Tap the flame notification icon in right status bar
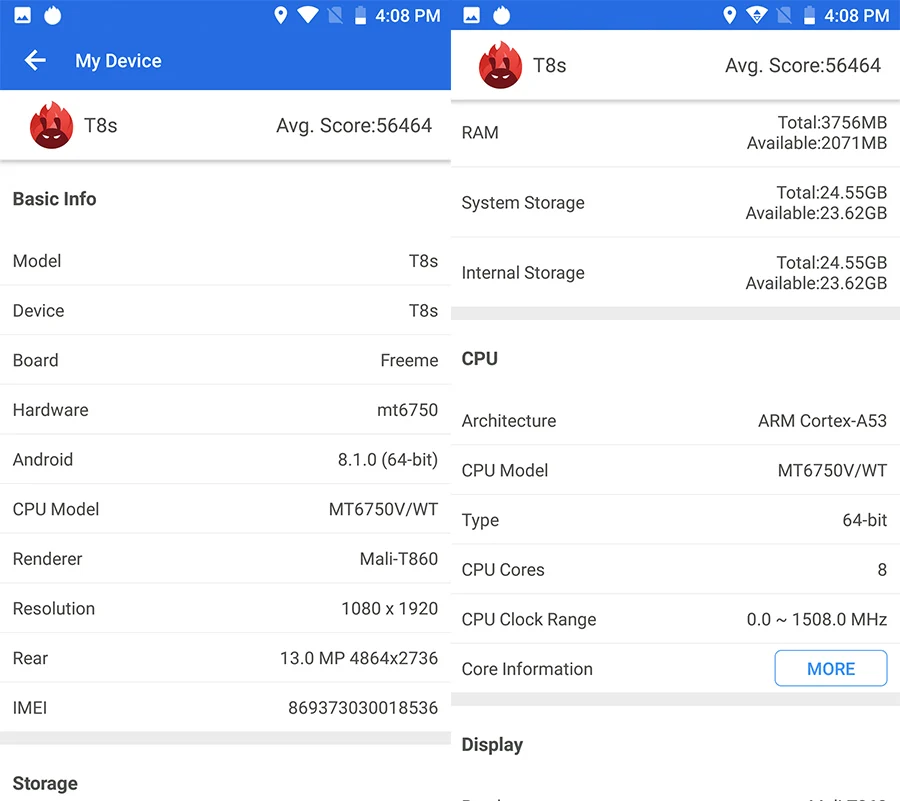 (502, 15)
